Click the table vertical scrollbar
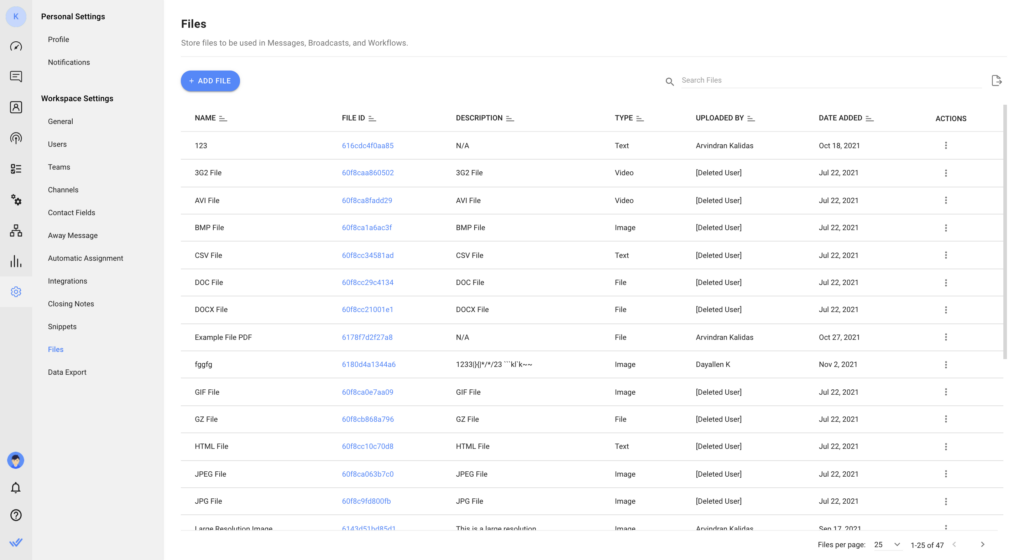Image resolution: width=1024 pixels, height=560 pixels. pos(1005,232)
